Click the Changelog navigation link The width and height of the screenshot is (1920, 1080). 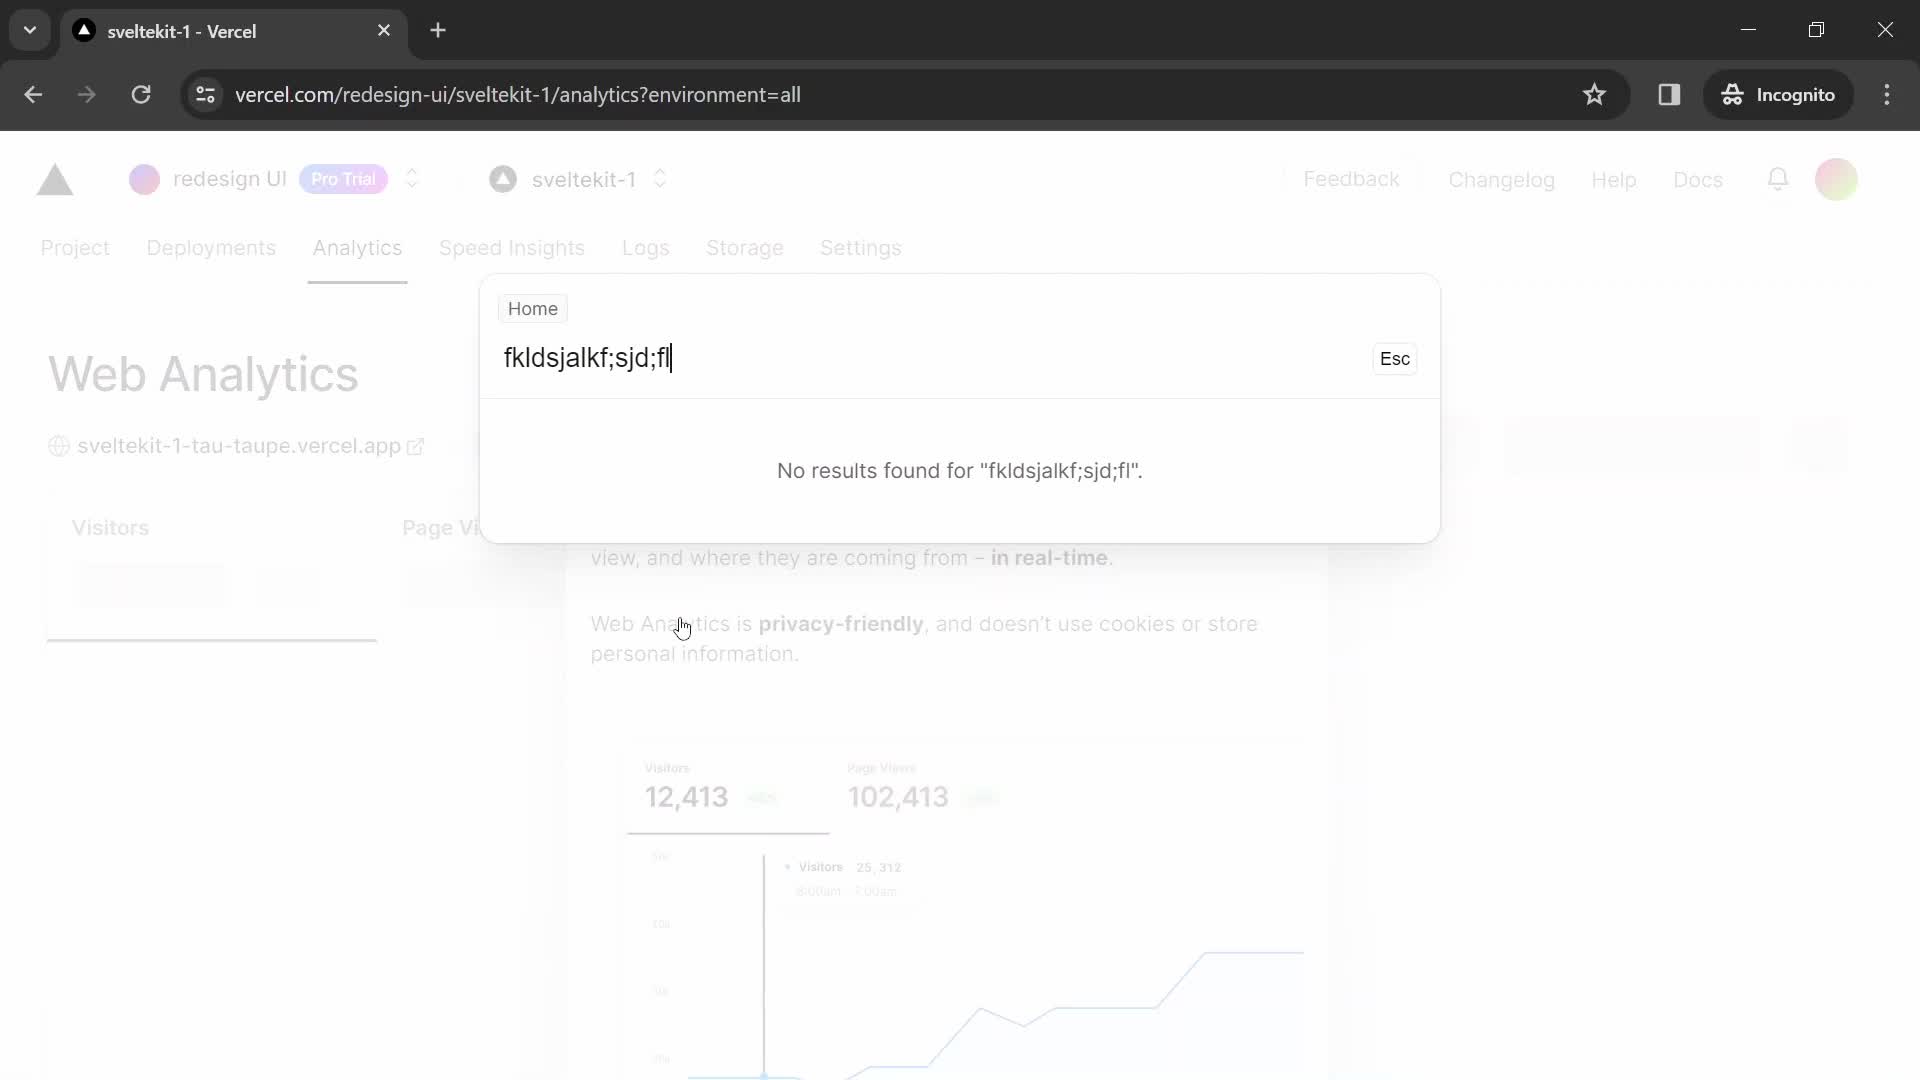pyautogui.click(x=1502, y=179)
